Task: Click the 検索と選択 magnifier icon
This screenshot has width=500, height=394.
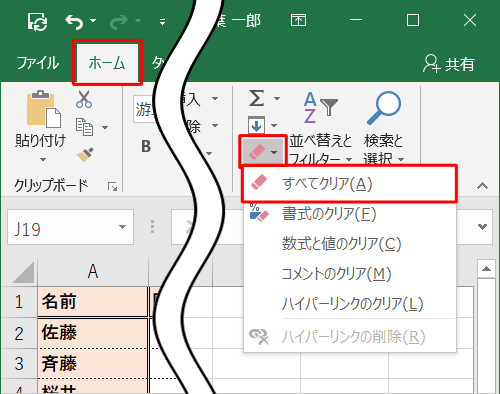Action: [x=384, y=108]
